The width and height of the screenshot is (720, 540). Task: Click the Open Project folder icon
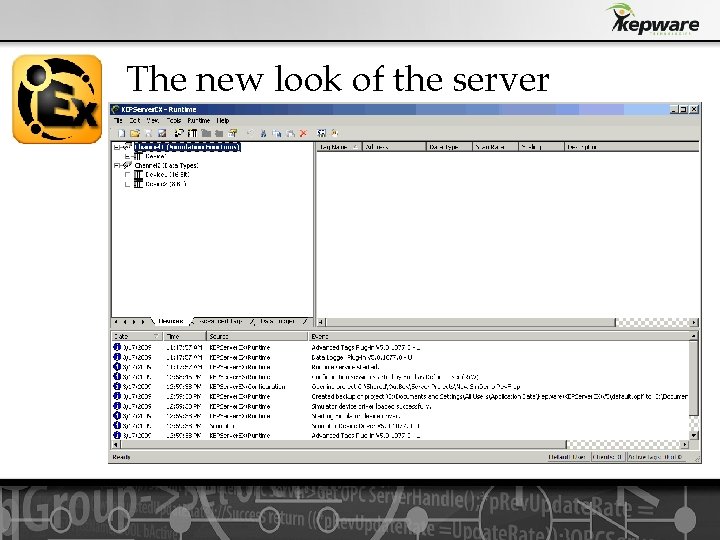[x=135, y=133]
